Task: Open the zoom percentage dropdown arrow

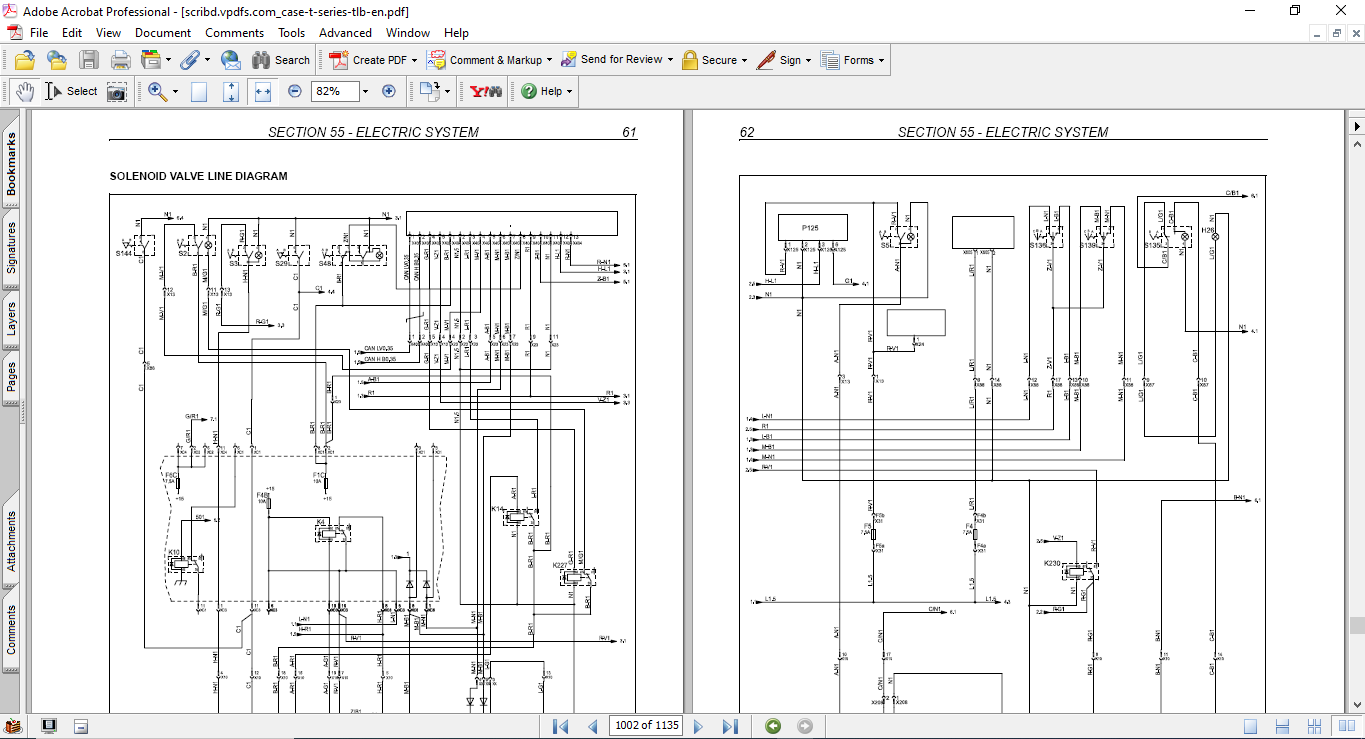Action: 365,91
